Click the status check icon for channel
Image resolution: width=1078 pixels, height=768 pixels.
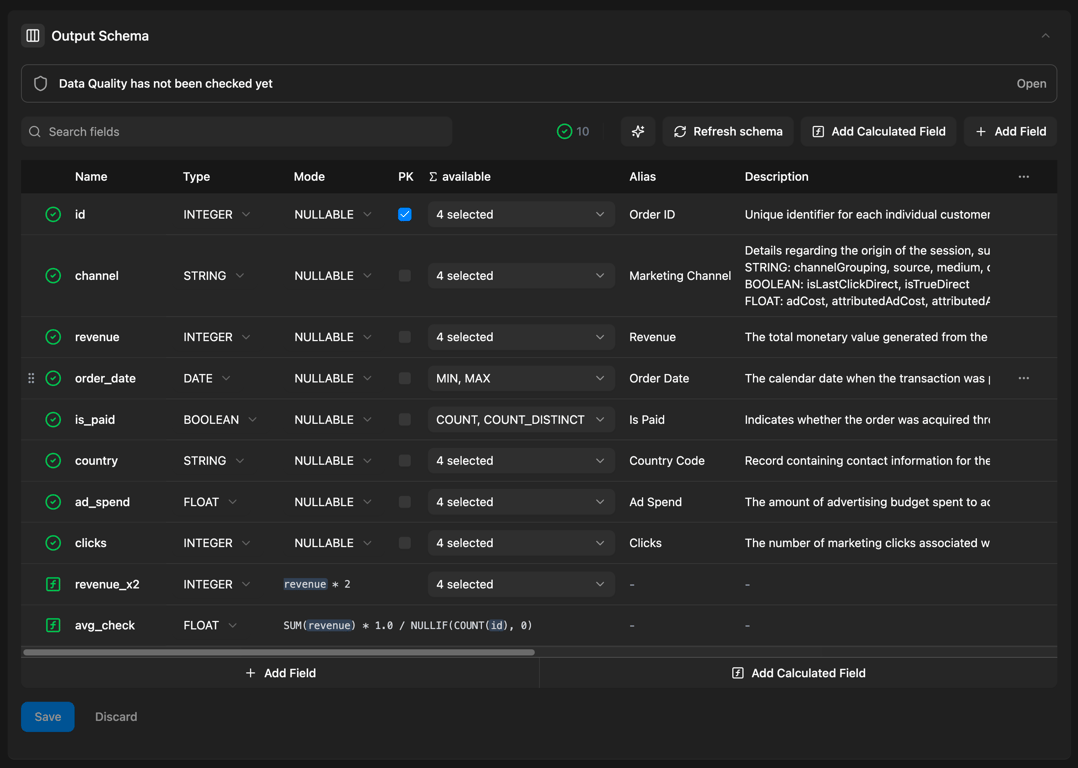(x=53, y=276)
